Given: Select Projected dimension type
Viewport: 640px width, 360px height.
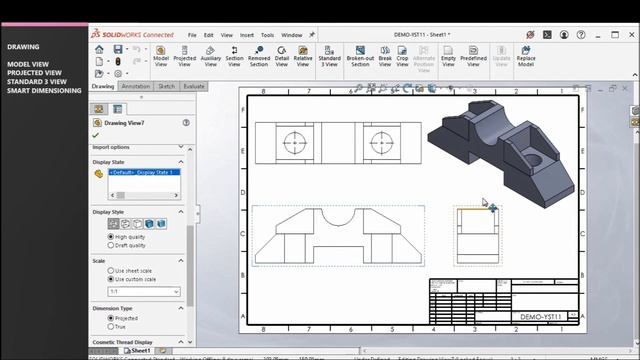Looking at the screenshot, I should click(111, 318).
